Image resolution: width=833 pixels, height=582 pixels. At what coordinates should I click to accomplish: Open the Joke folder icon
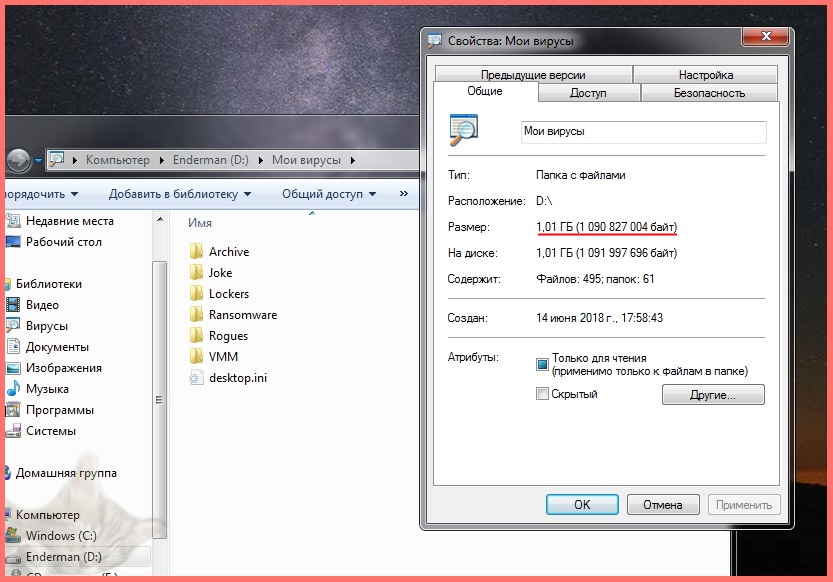[196, 272]
